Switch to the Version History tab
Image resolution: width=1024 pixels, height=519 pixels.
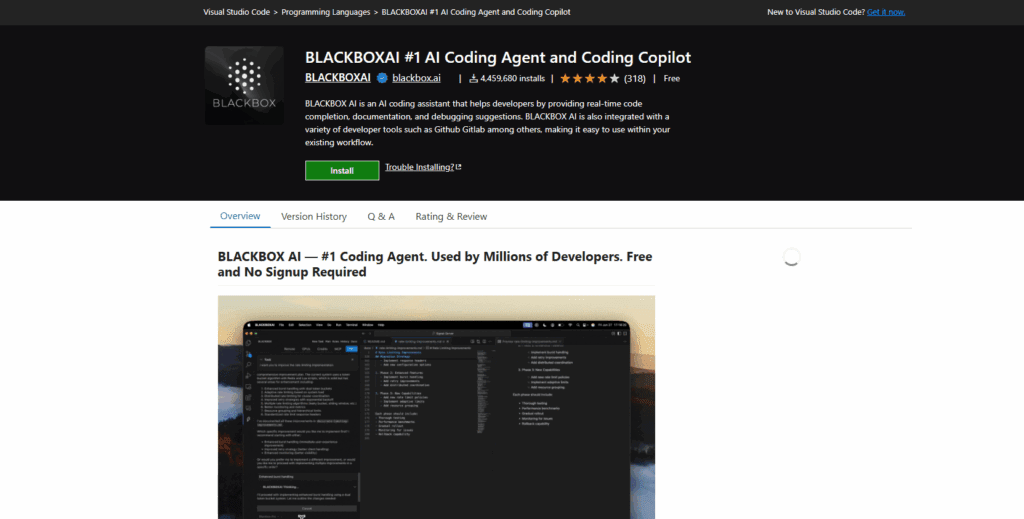click(314, 217)
